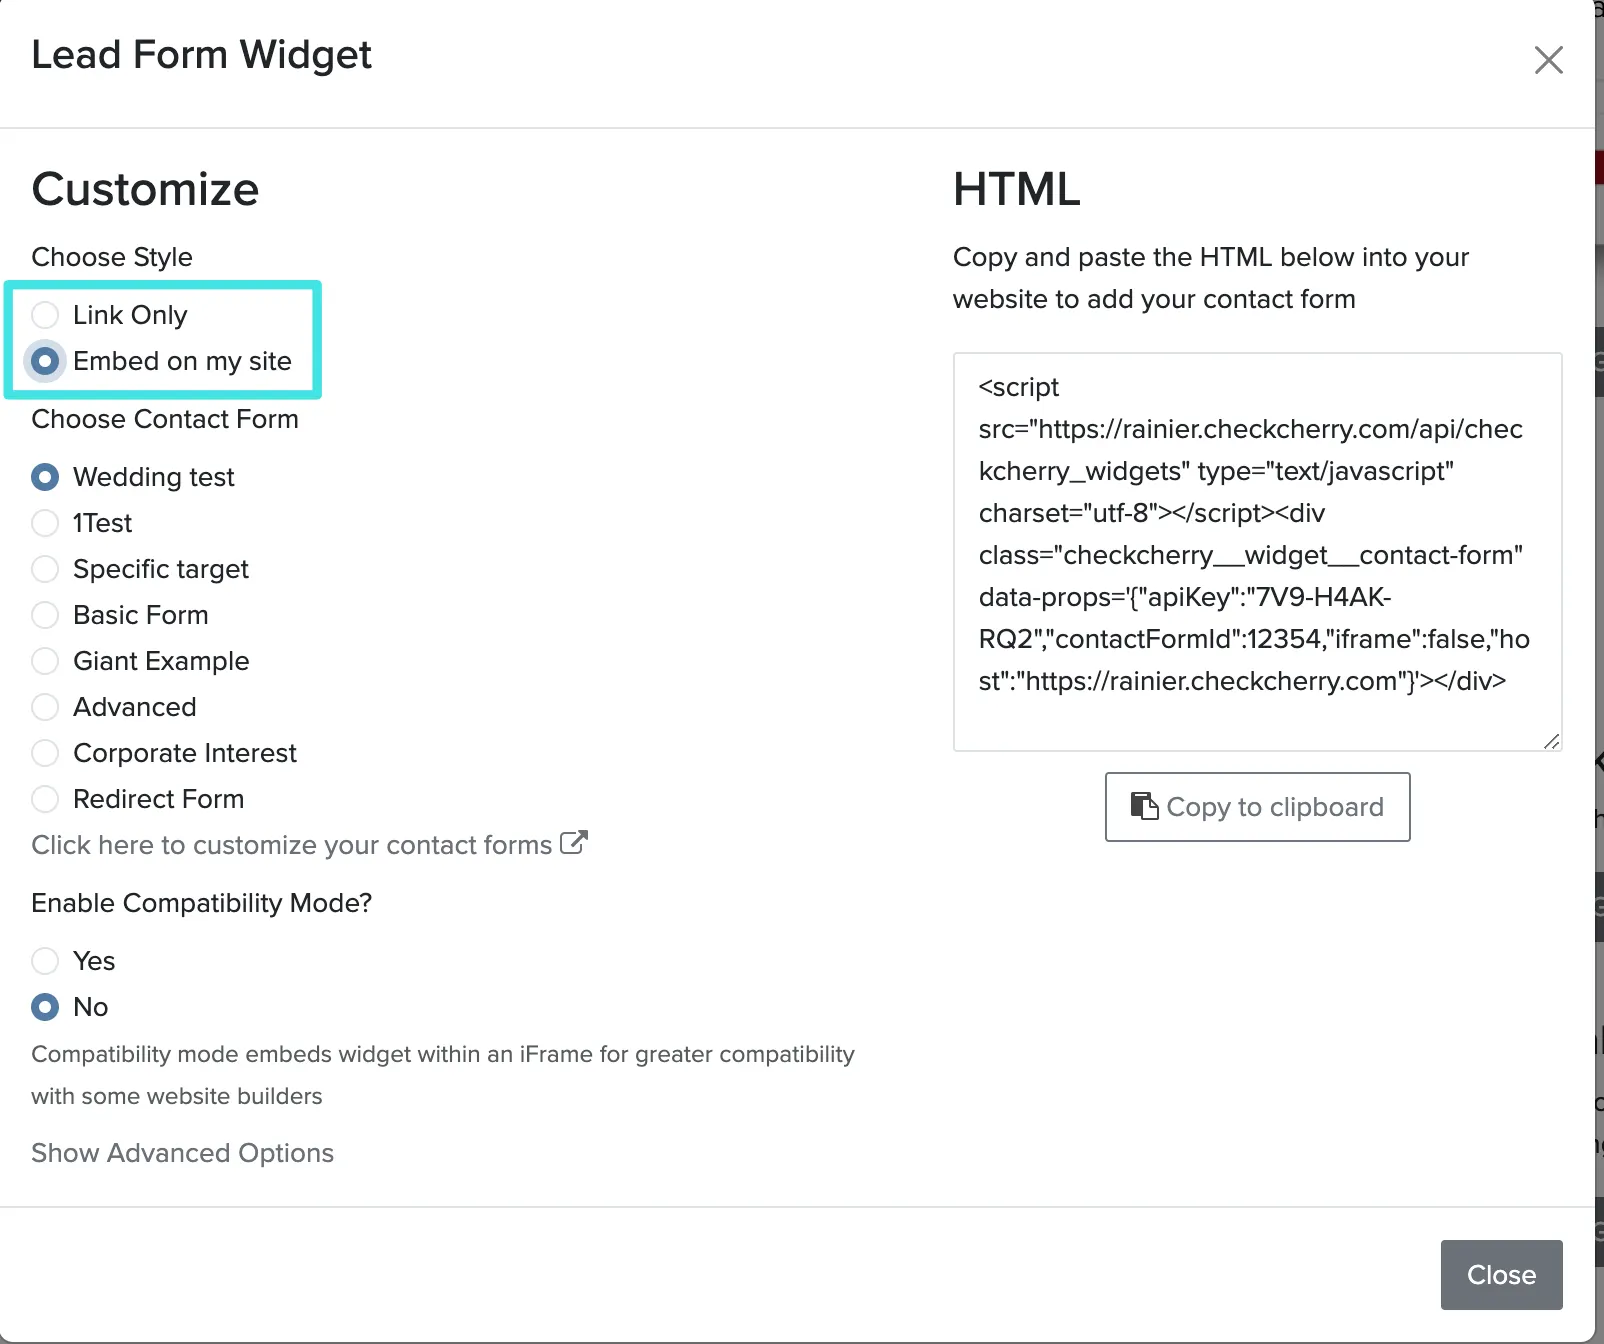Screen dimensions: 1604x1344
Task: Click the textarea resize handle corner
Action: pos(1551,741)
